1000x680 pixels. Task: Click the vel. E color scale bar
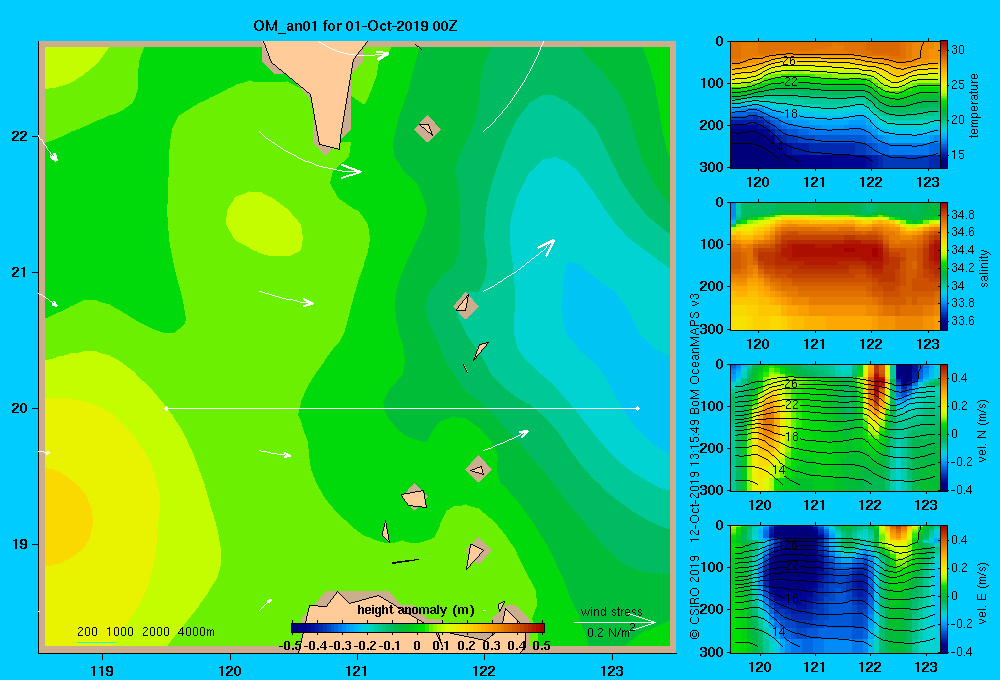(x=943, y=589)
